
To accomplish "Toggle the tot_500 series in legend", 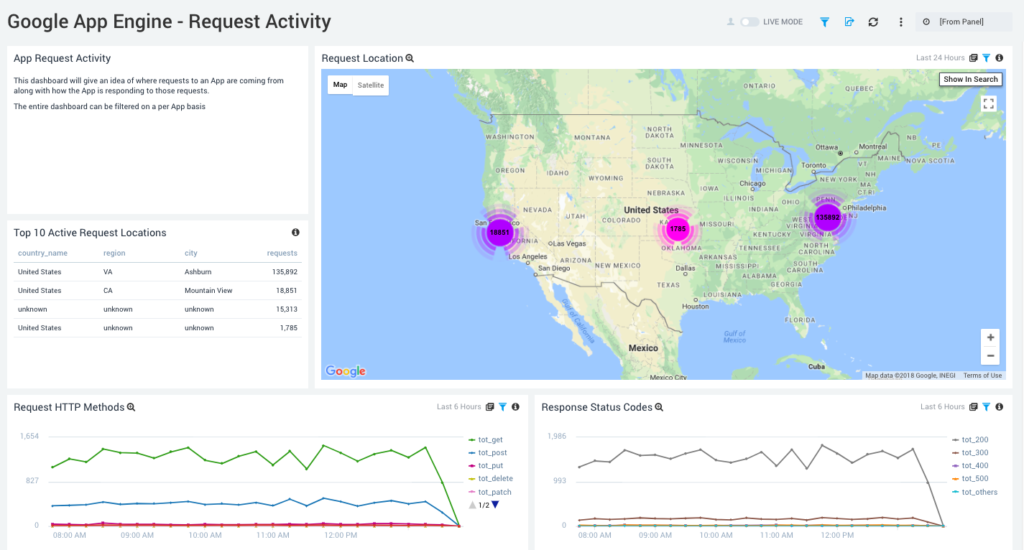I will pyautogui.click(x=970, y=479).
